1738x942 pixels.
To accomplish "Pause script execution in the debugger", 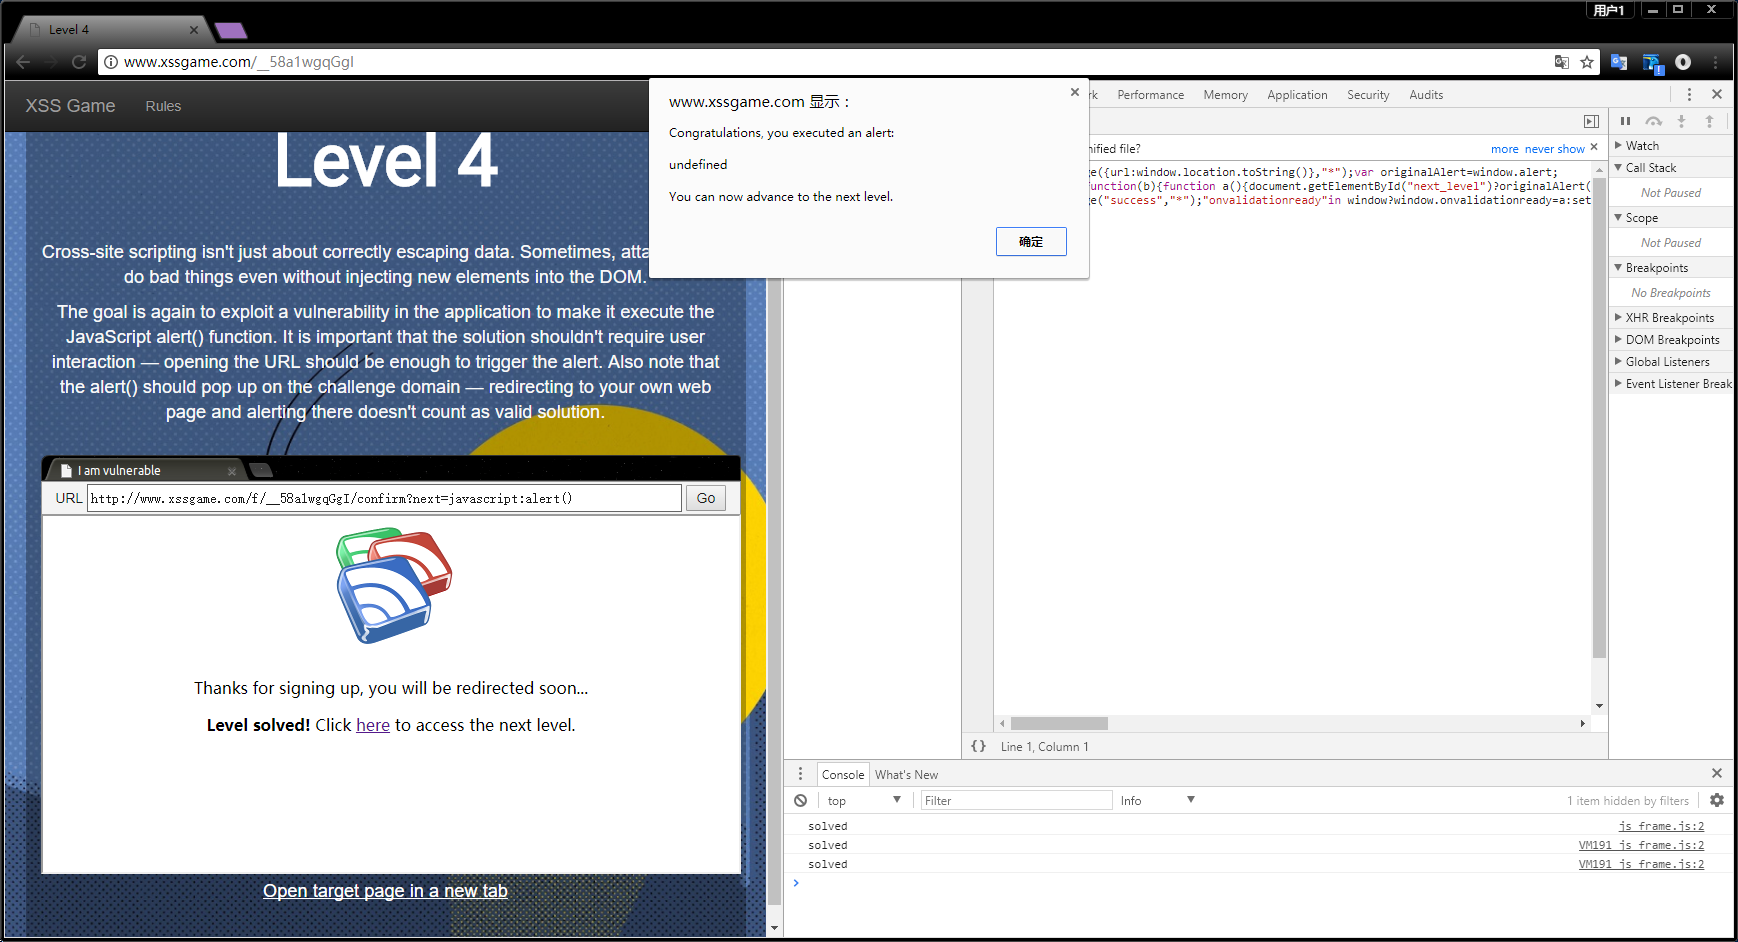I will coord(1625,121).
